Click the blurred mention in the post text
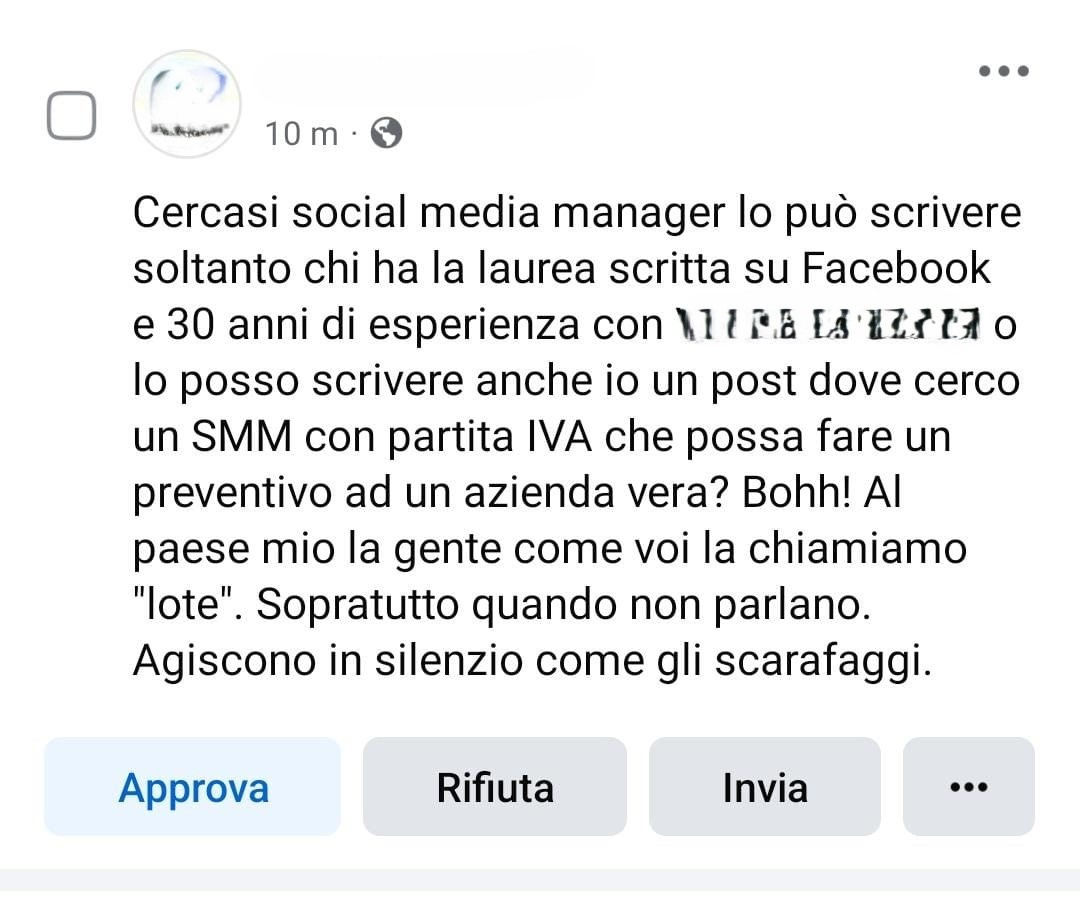 (827, 324)
